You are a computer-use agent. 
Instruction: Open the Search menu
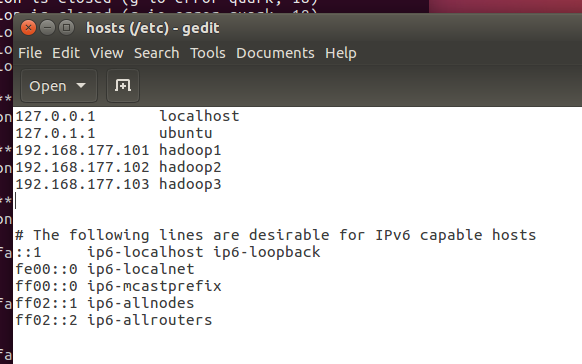pyautogui.click(x=157, y=53)
